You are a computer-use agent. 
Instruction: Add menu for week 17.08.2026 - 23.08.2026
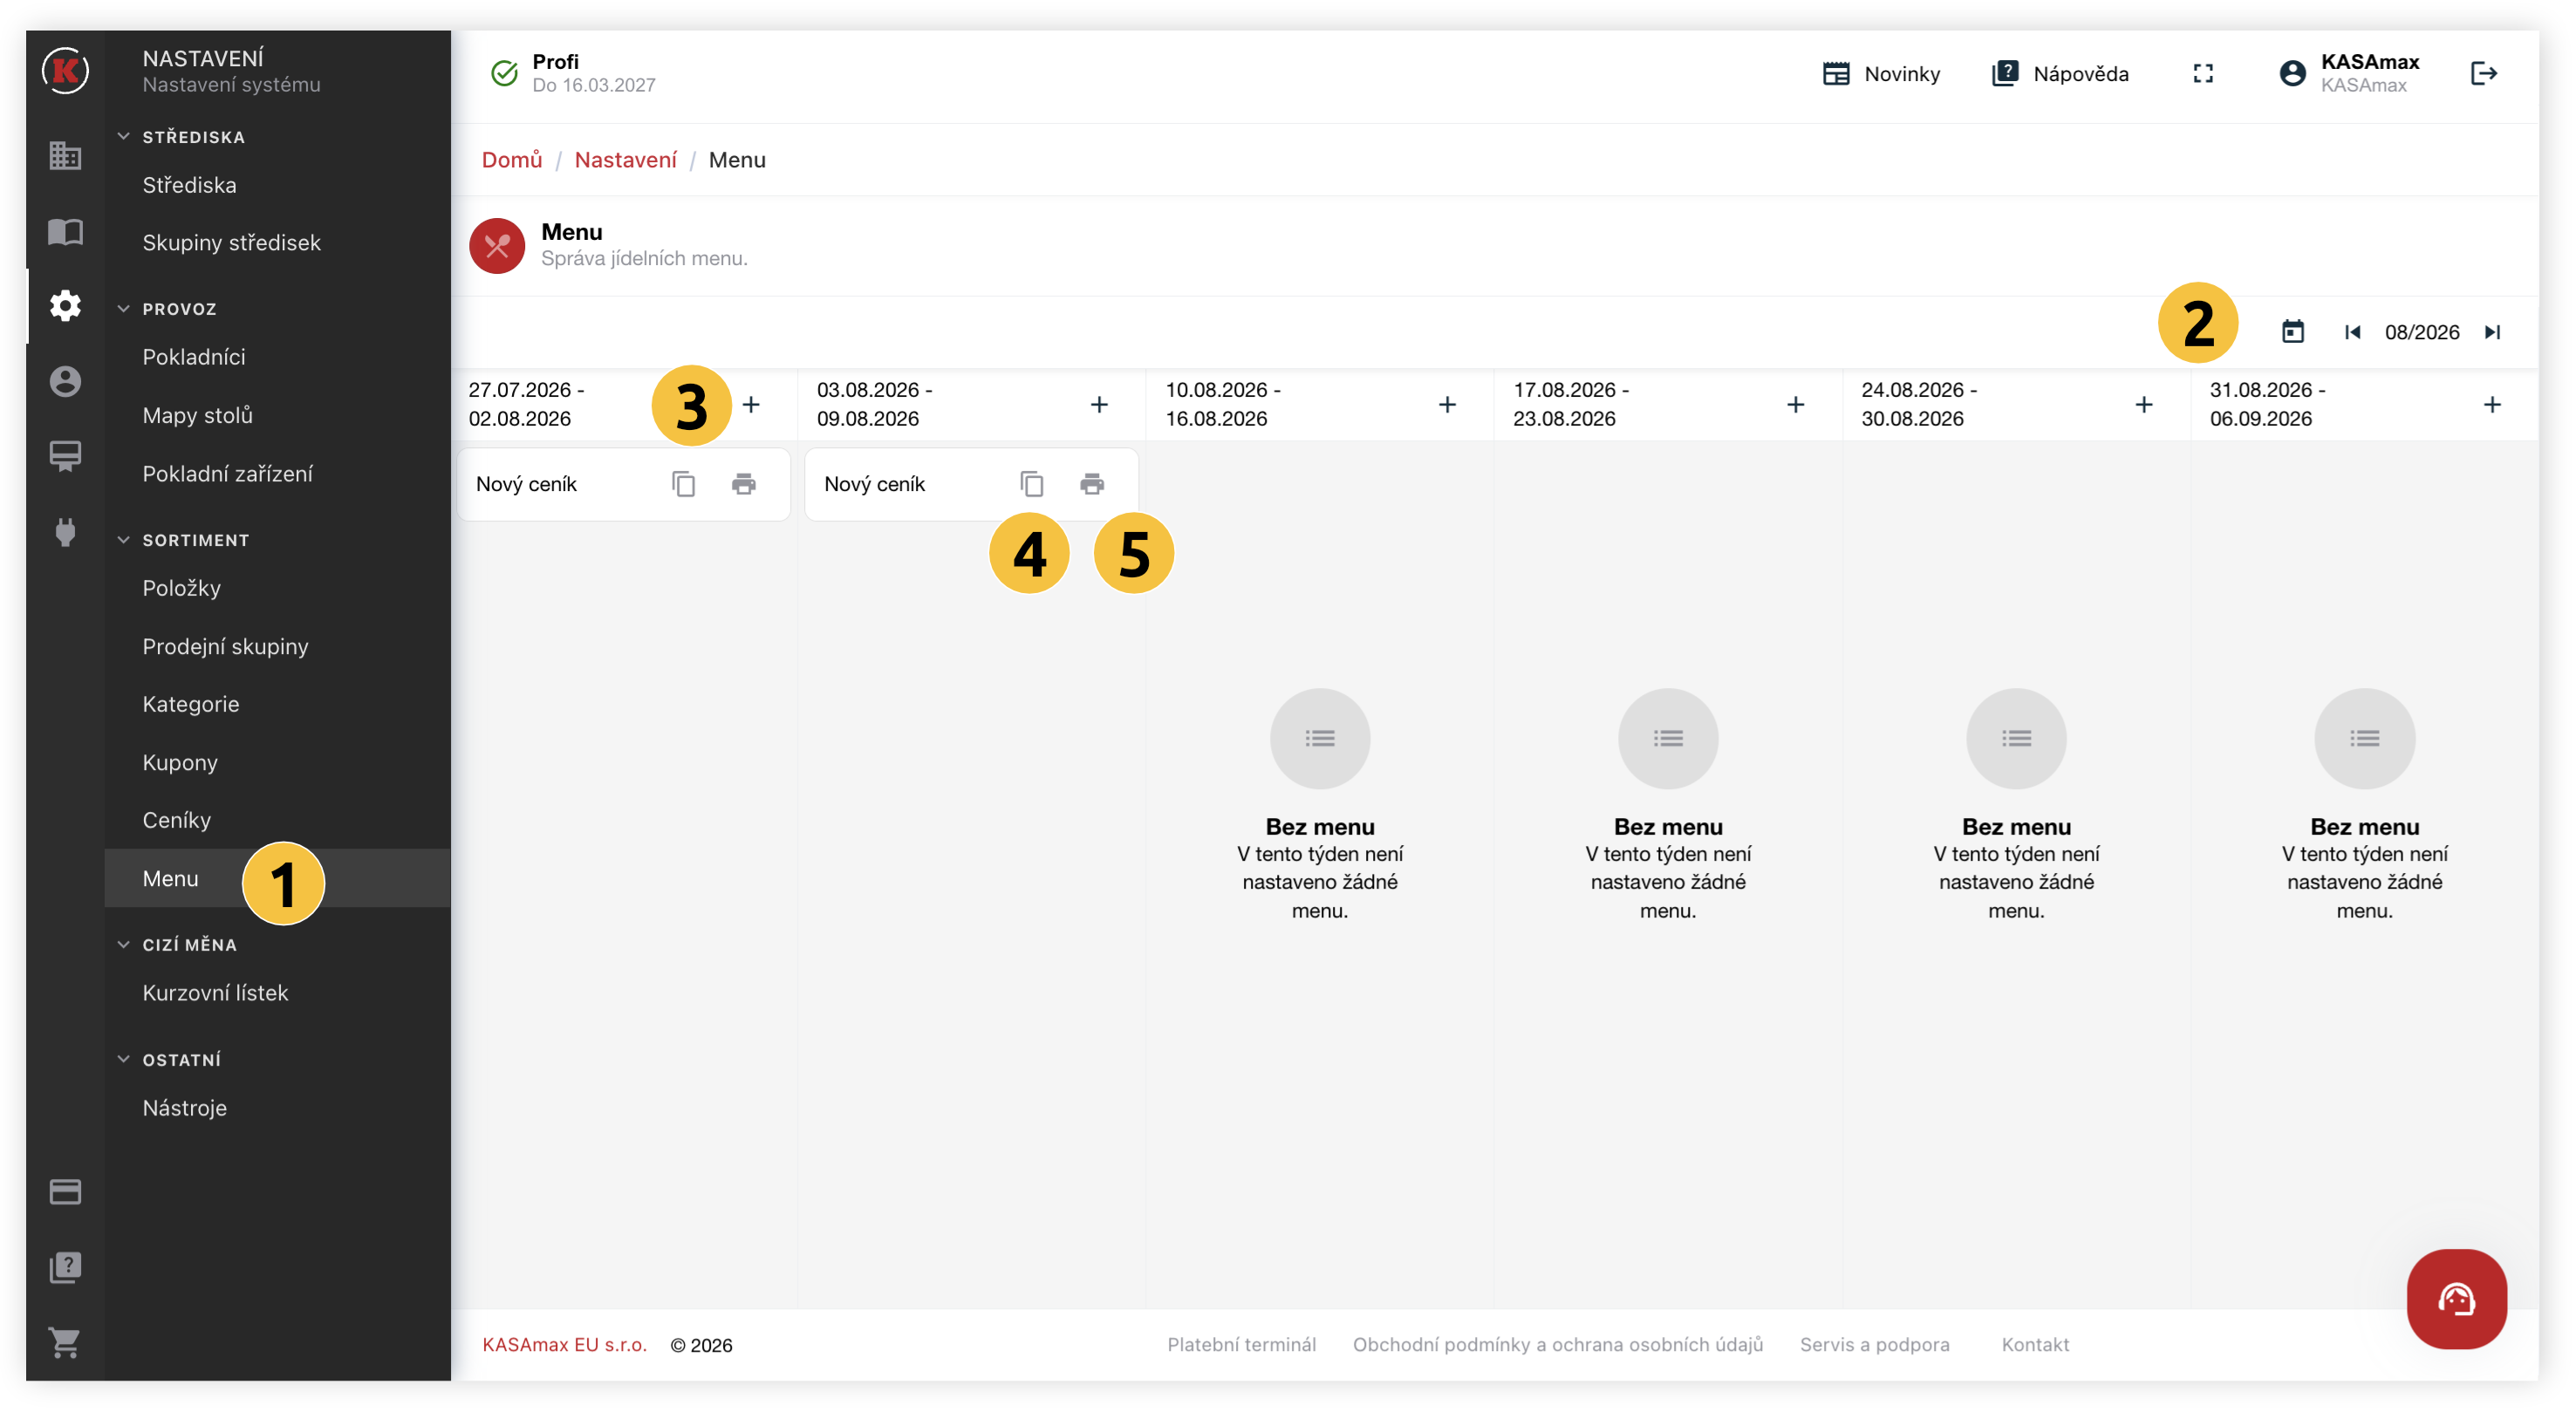pos(1796,404)
